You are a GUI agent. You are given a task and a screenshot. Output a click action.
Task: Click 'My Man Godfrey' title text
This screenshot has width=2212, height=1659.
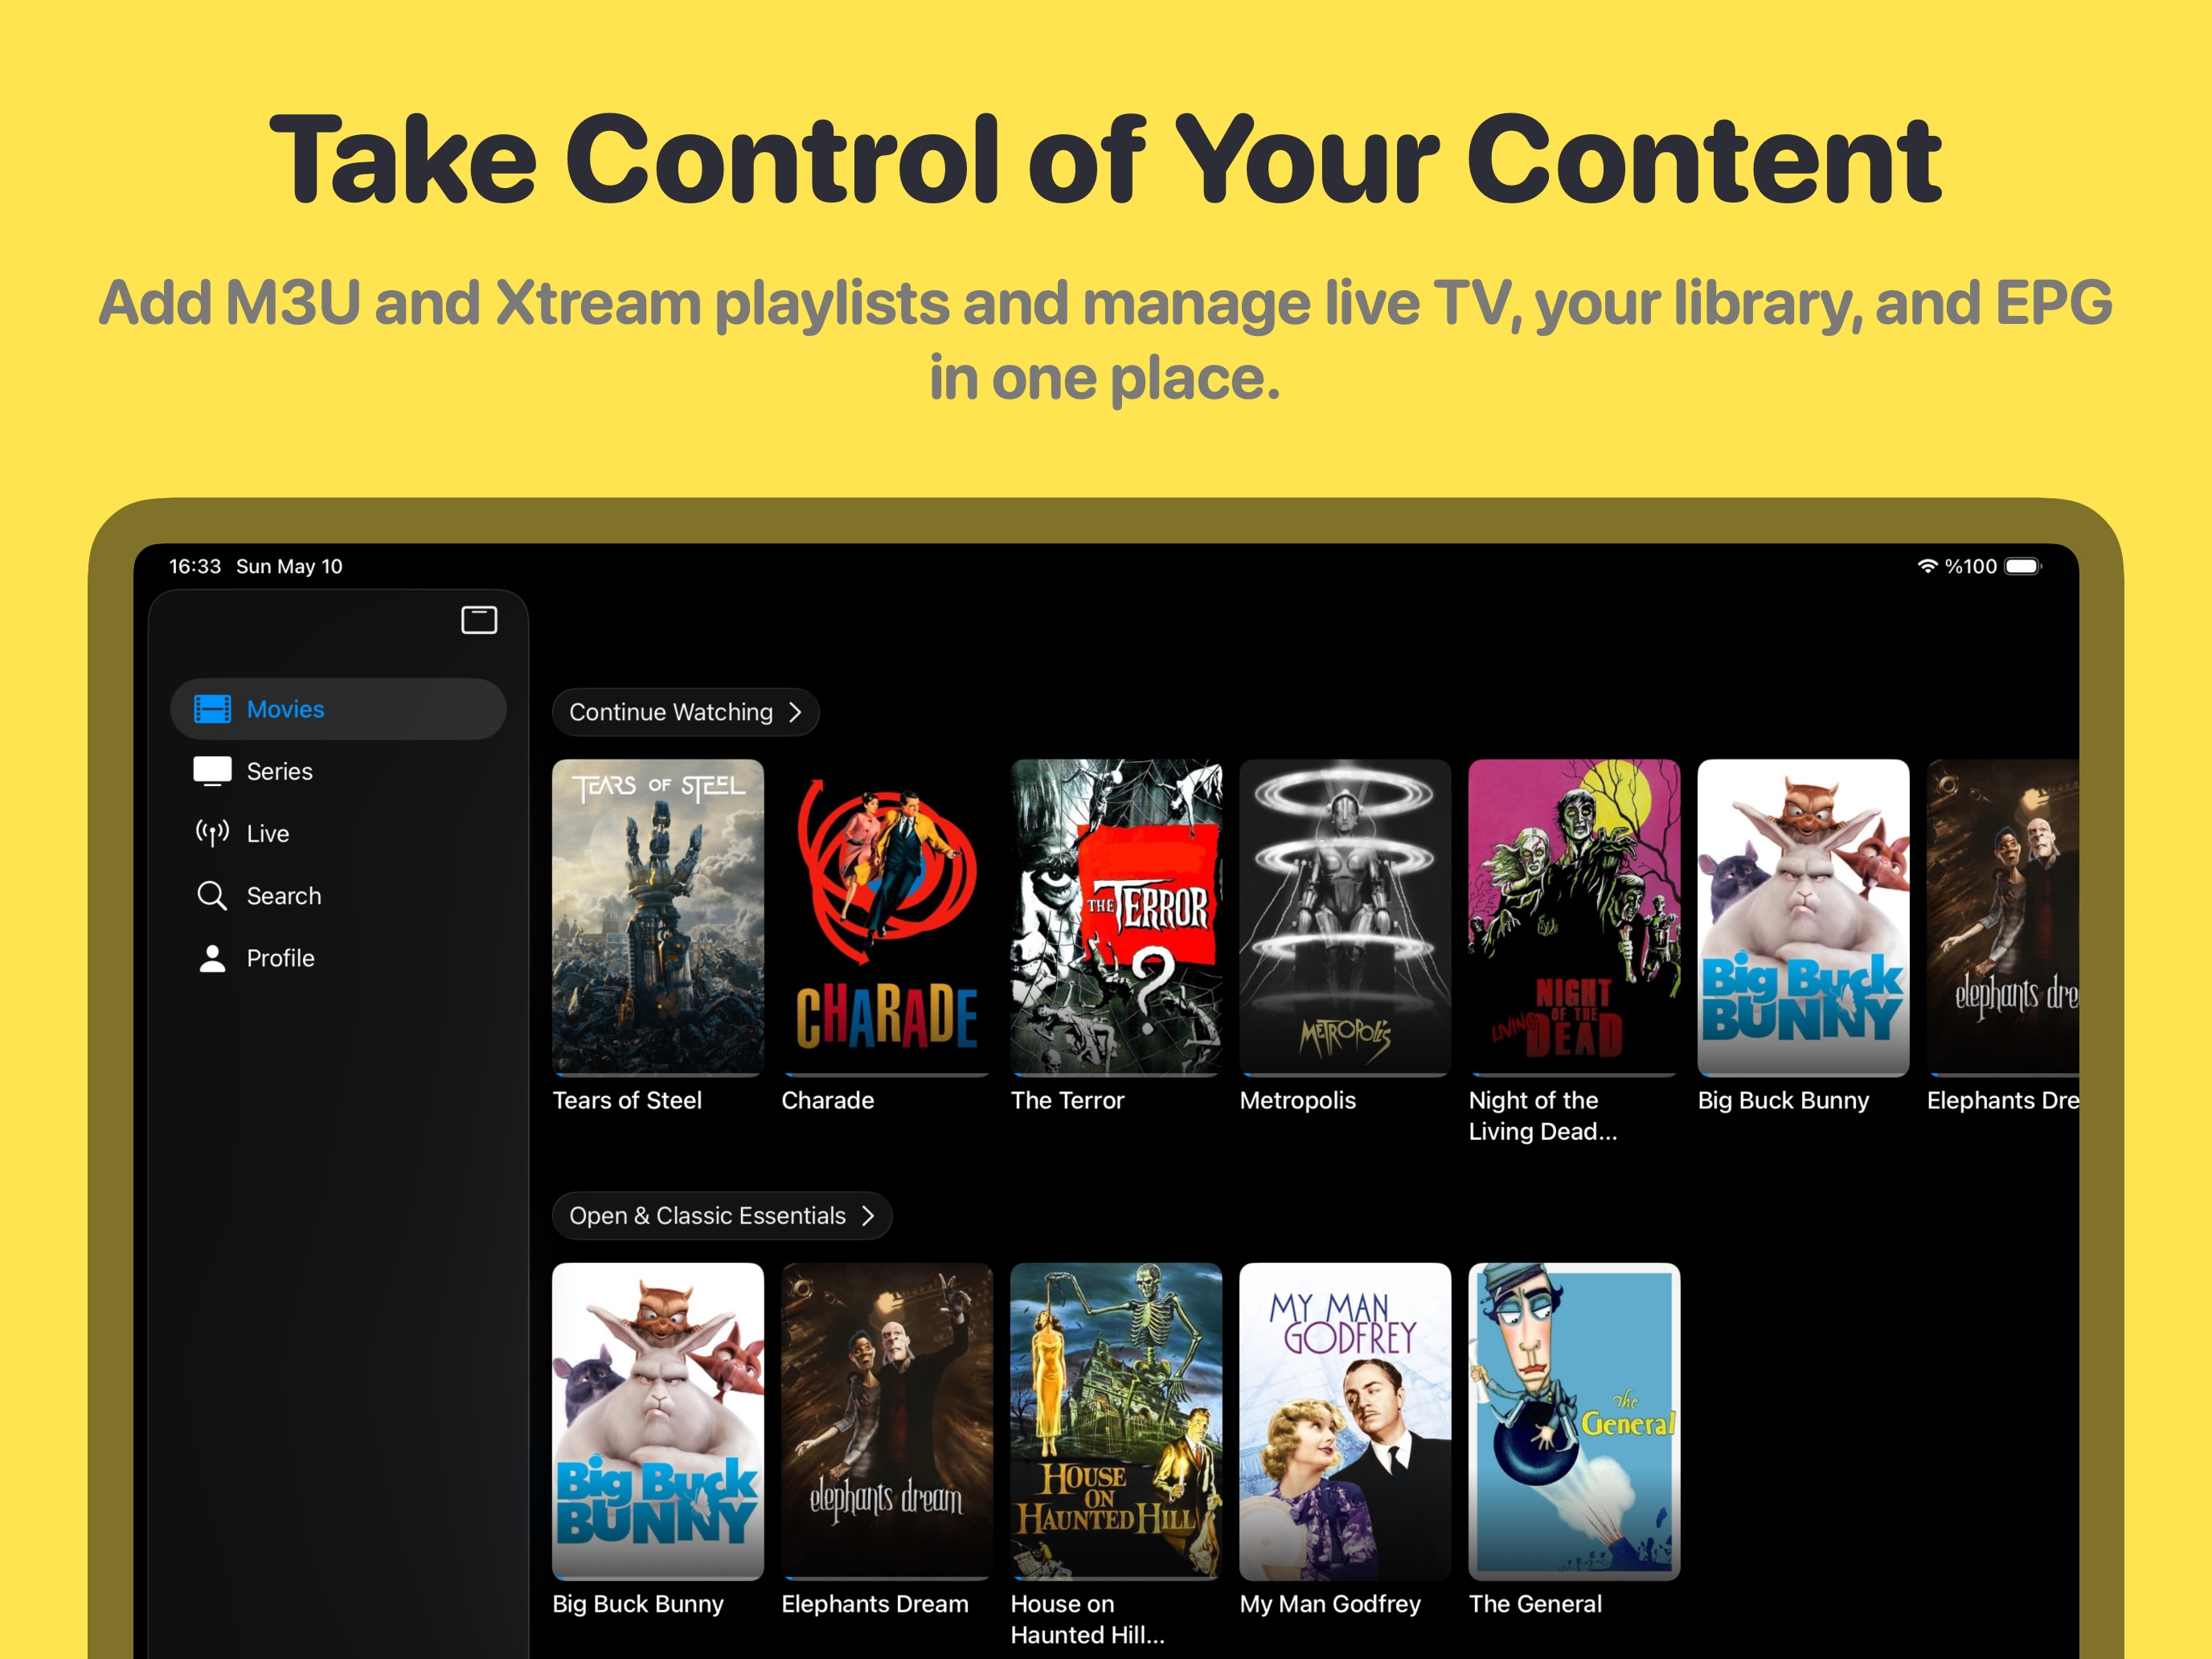tap(1330, 1604)
